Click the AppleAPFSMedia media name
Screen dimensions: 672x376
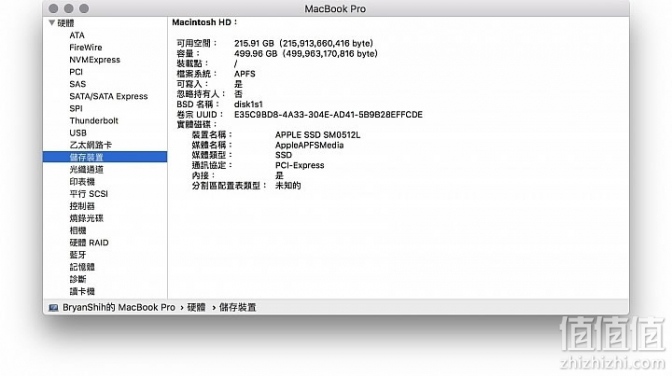(x=309, y=145)
